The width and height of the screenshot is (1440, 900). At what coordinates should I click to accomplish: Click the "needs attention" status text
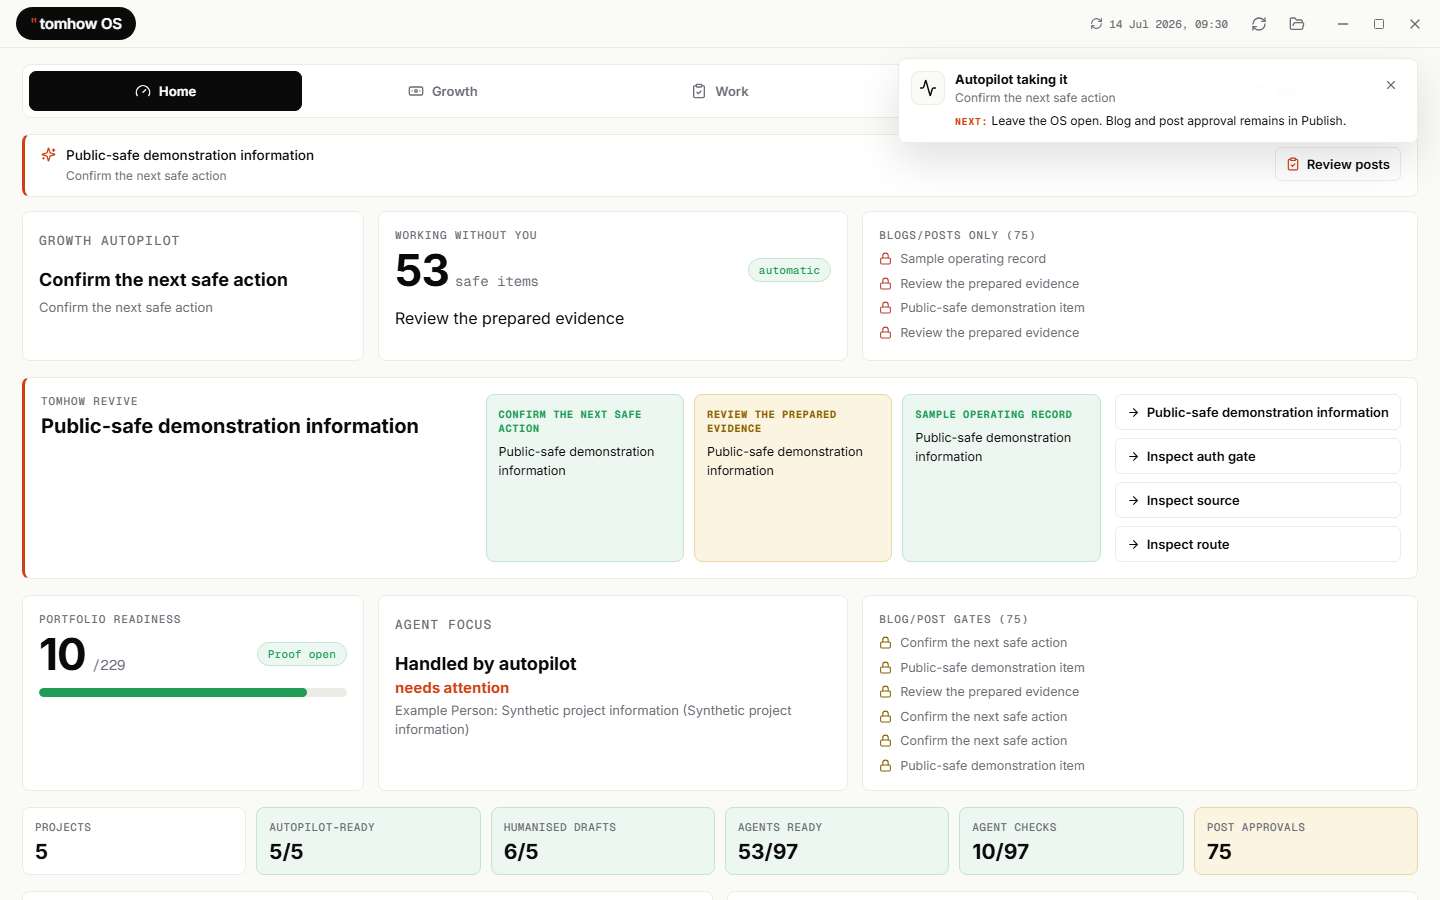(452, 688)
